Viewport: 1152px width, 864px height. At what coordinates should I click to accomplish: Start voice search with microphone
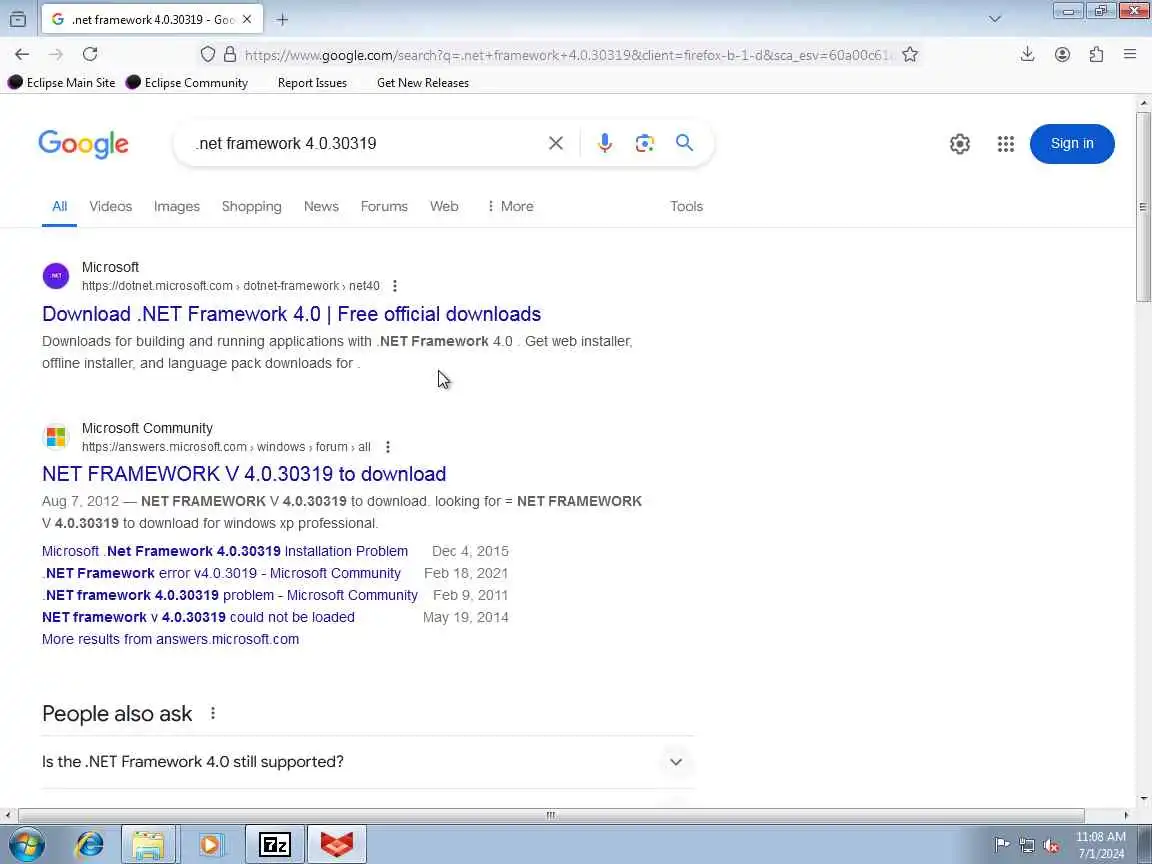point(605,143)
